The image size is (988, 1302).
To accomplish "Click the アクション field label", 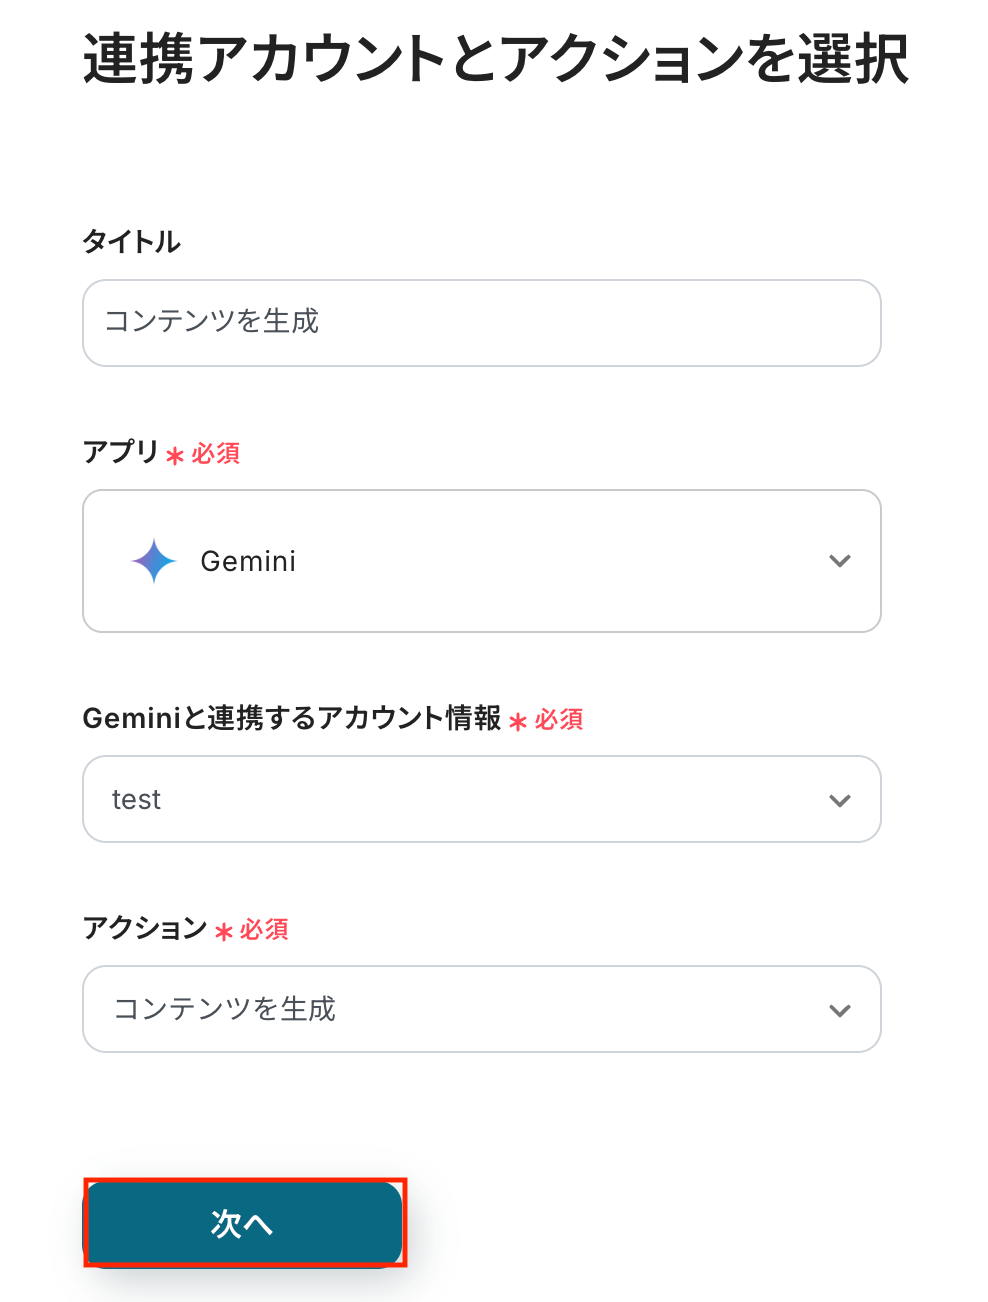I will click(x=145, y=928).
